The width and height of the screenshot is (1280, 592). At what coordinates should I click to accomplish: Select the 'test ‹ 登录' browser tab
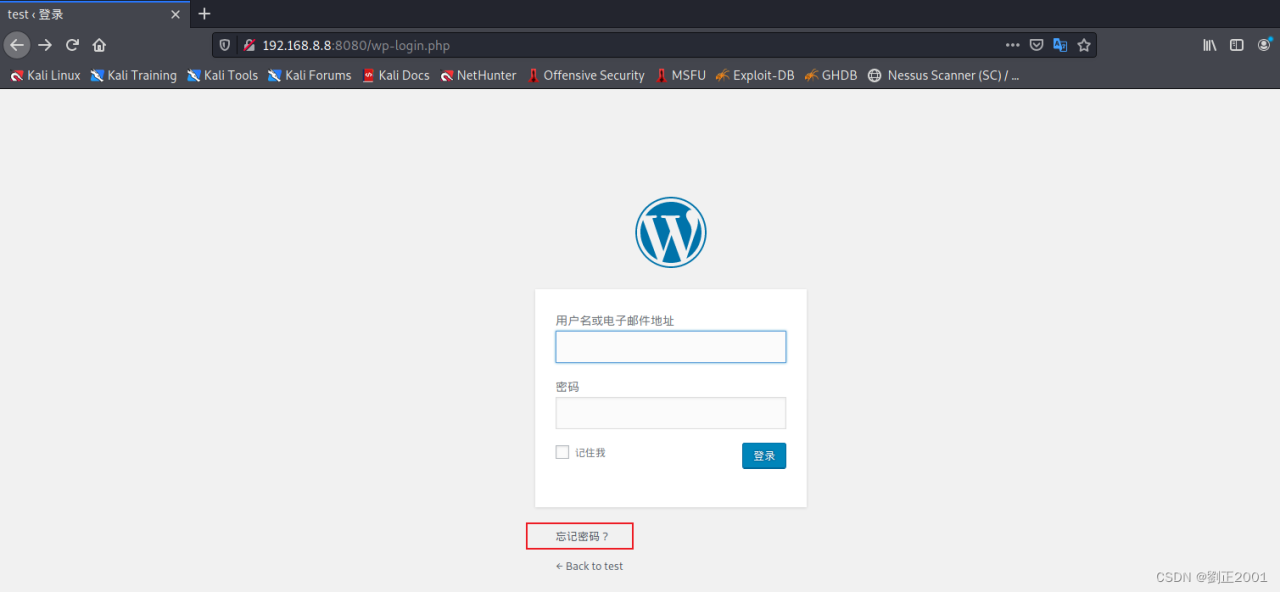click(x=94, y=14)
